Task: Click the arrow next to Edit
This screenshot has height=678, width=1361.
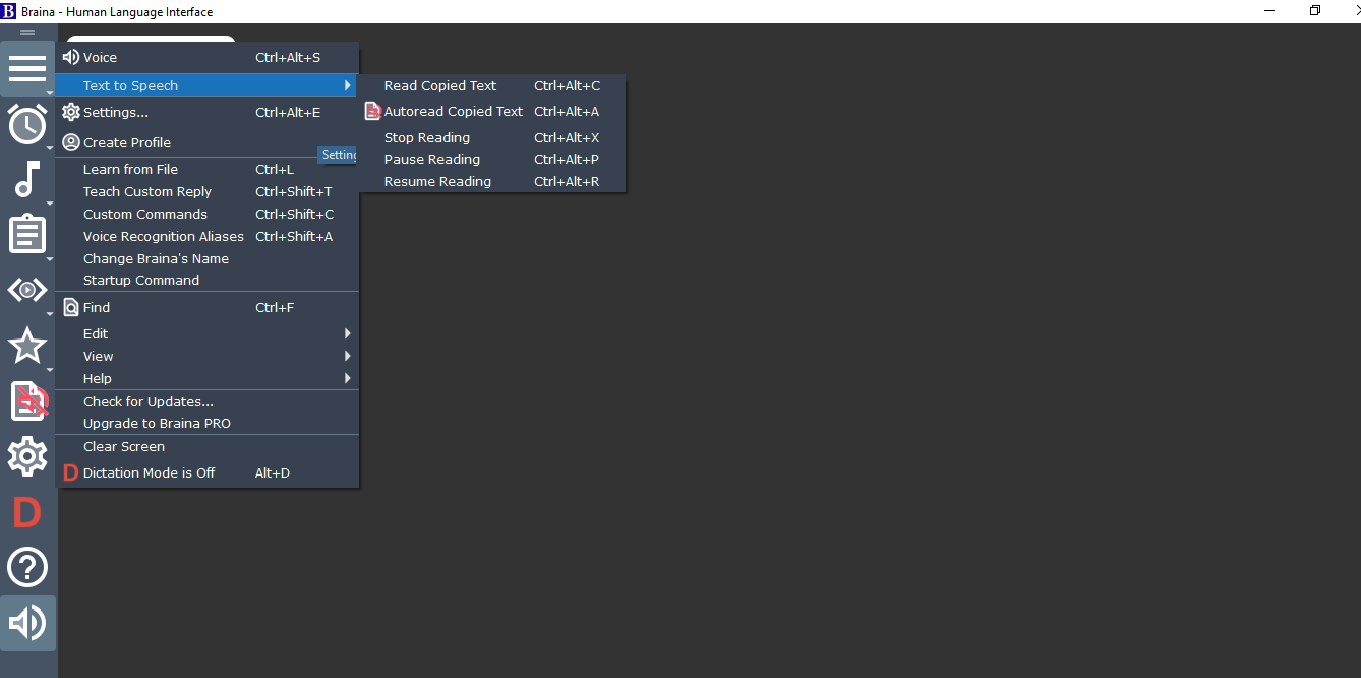Action: pos(348,333)
